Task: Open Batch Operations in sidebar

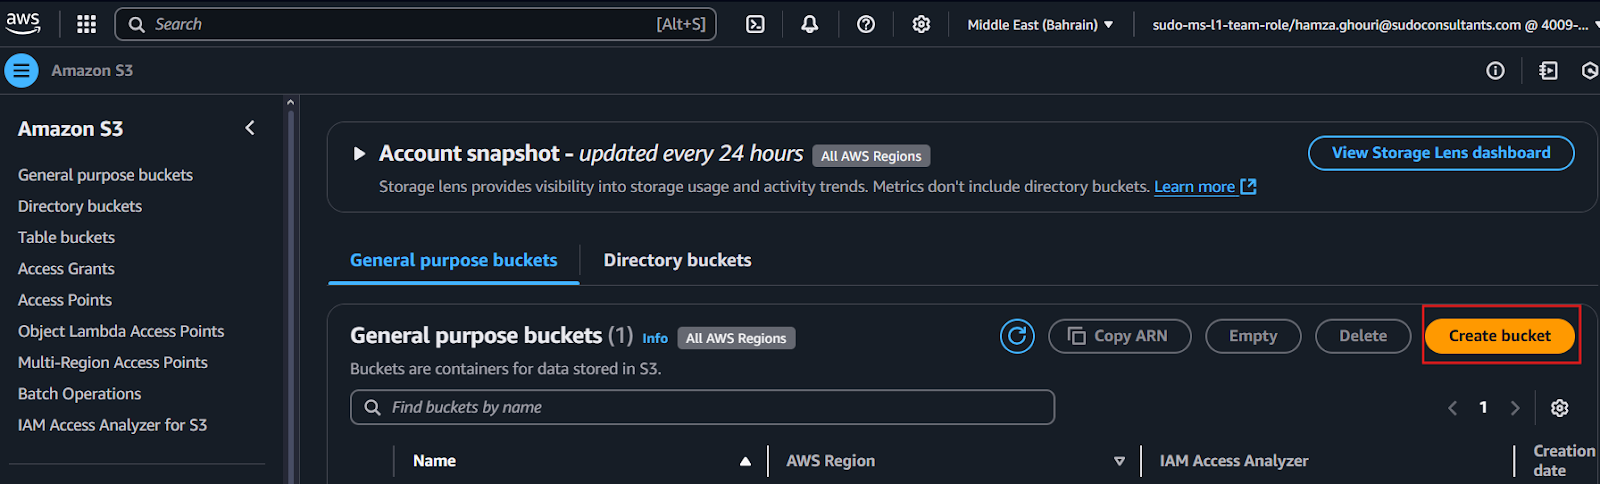Action: [x=79, y=394]
